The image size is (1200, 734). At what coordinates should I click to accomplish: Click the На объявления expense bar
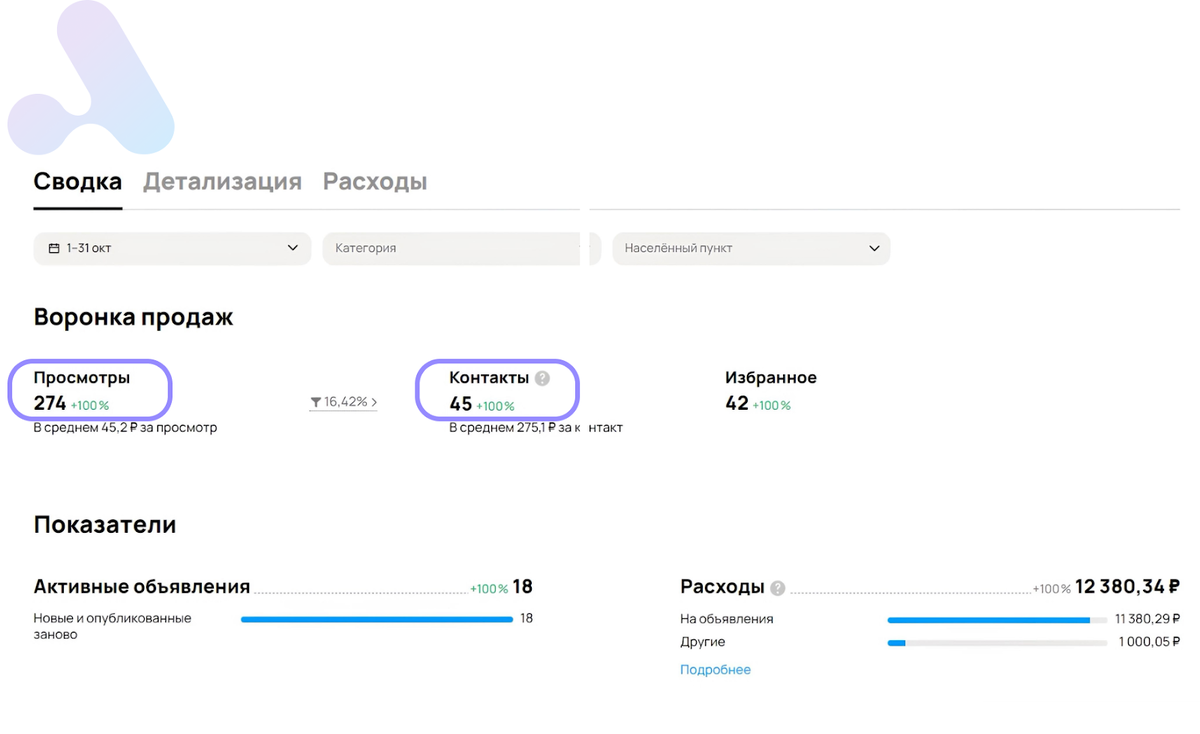[997, 620]
